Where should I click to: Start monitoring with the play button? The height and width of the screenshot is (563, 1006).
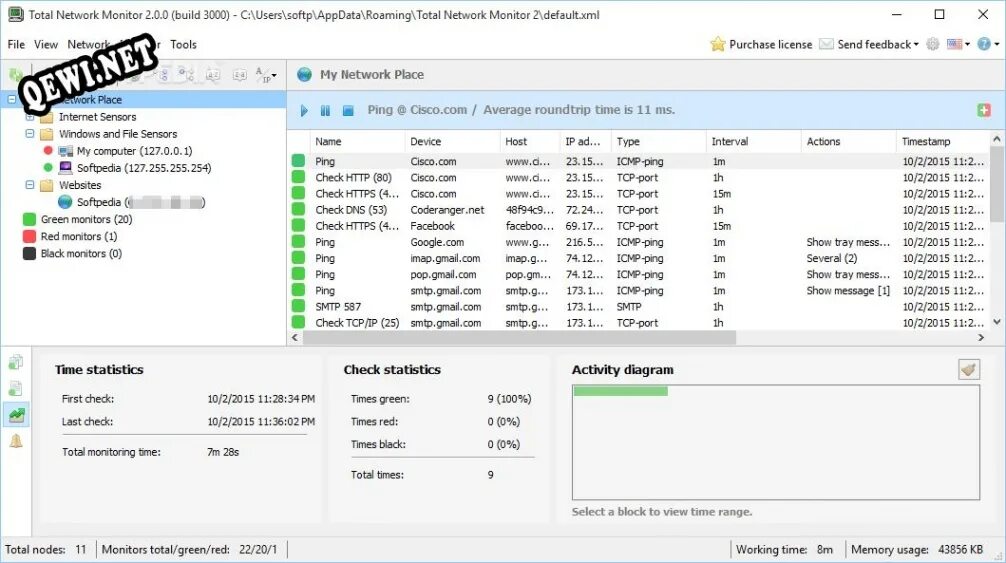point(304,110)
